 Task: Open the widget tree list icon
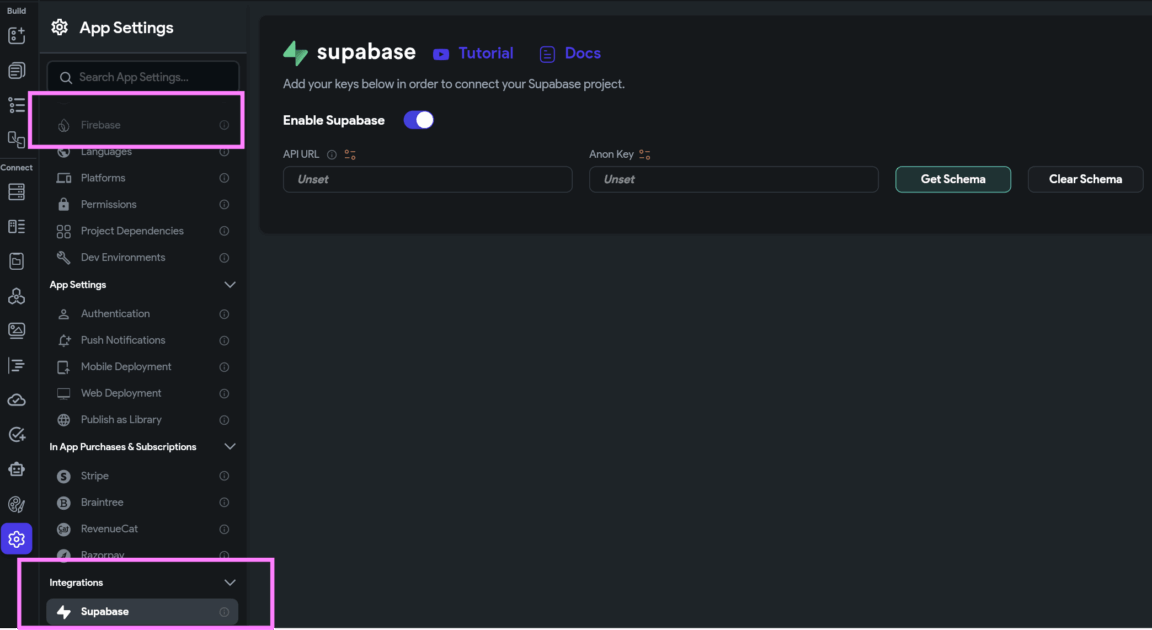point(16,105)
